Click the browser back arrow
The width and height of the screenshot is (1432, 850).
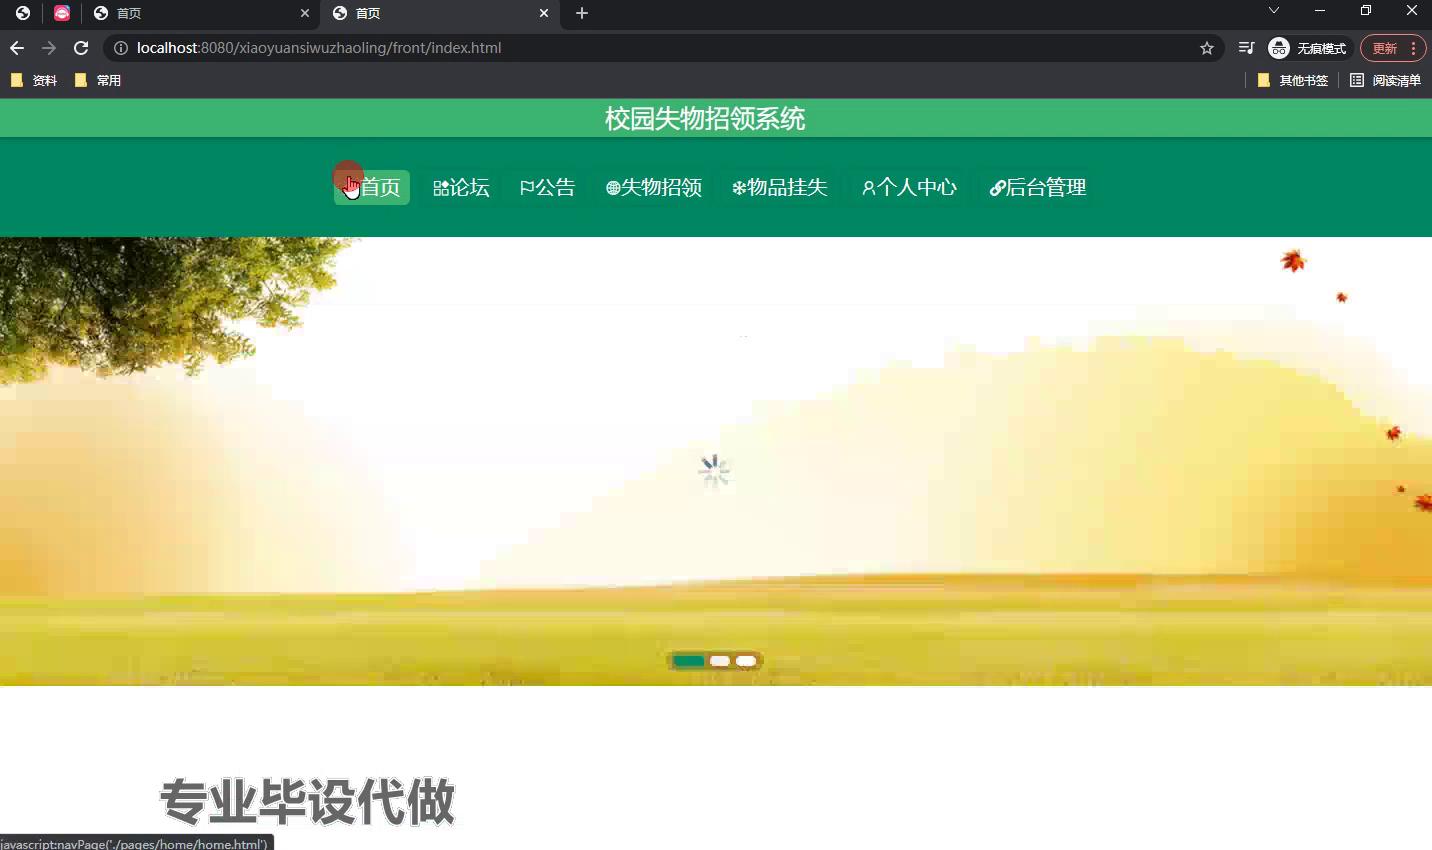coord(17,48)
